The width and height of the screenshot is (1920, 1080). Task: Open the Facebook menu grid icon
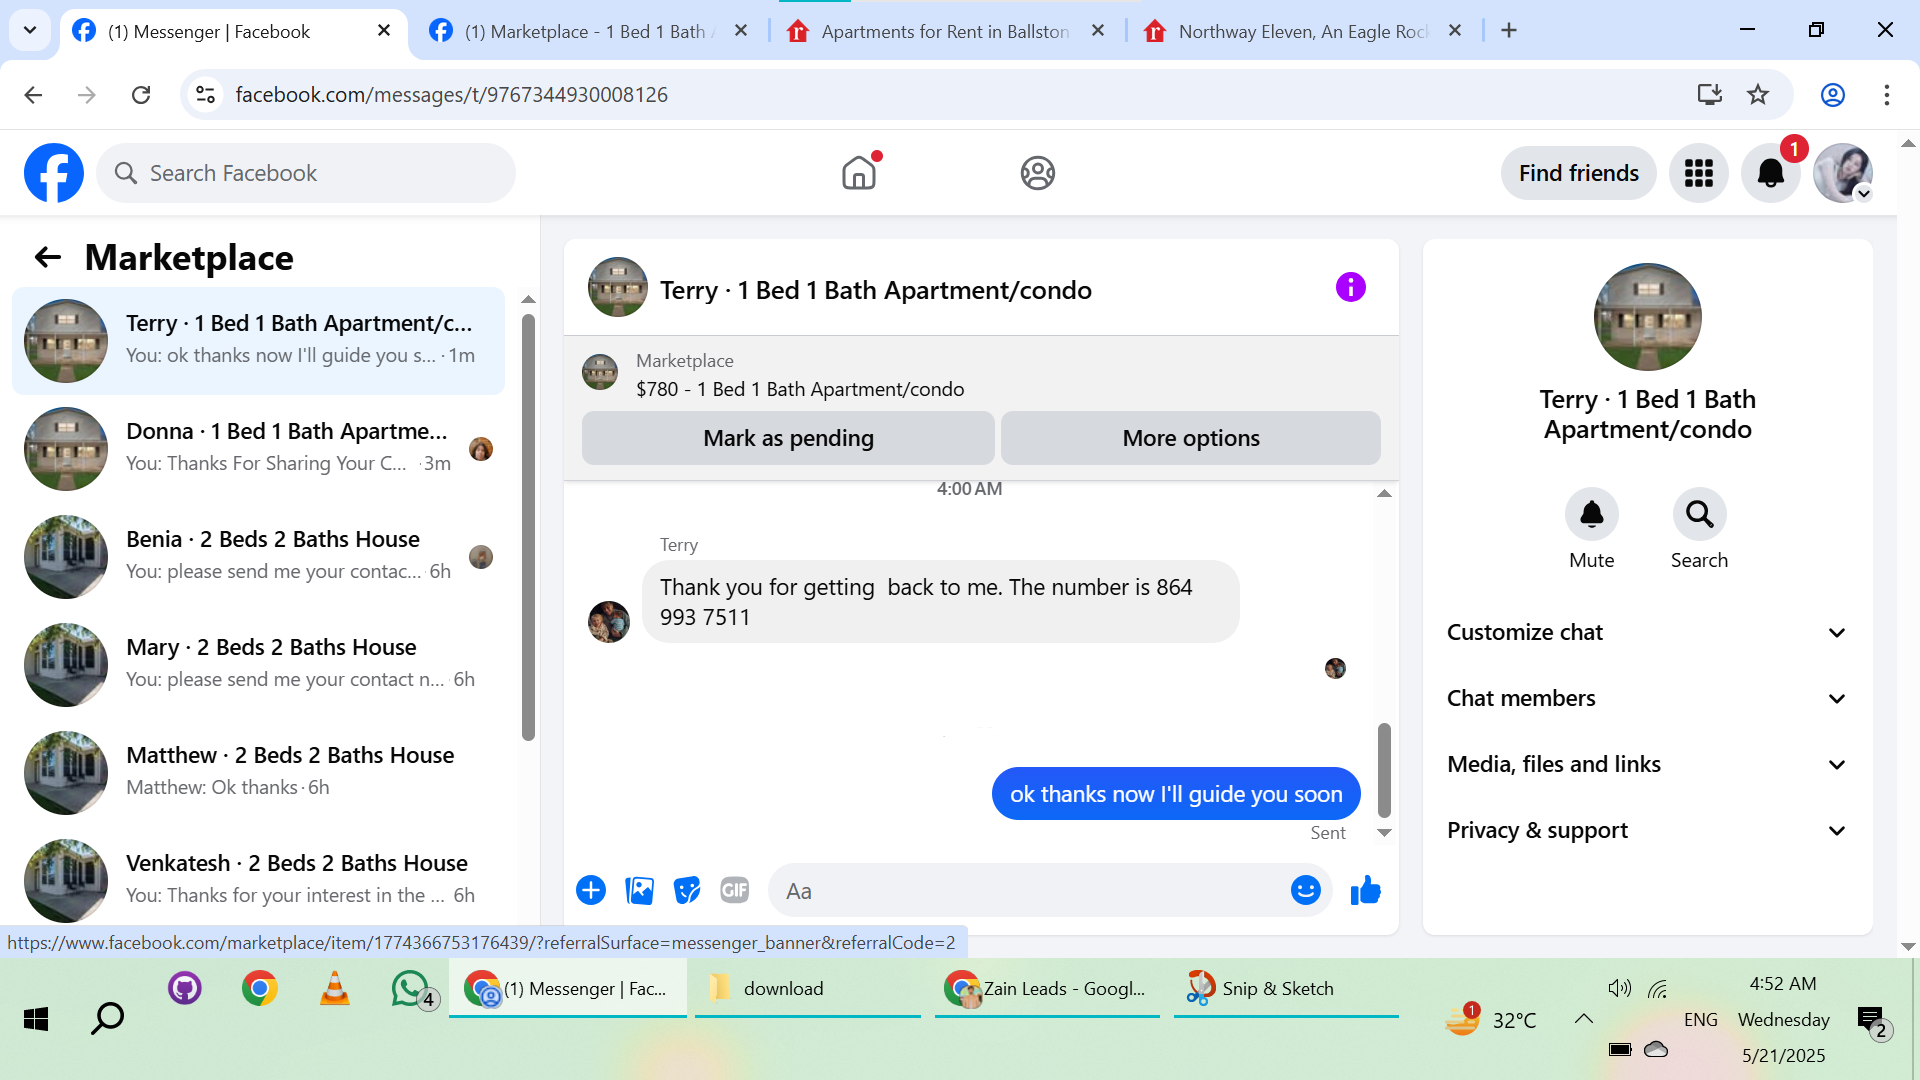[1699, 173]
